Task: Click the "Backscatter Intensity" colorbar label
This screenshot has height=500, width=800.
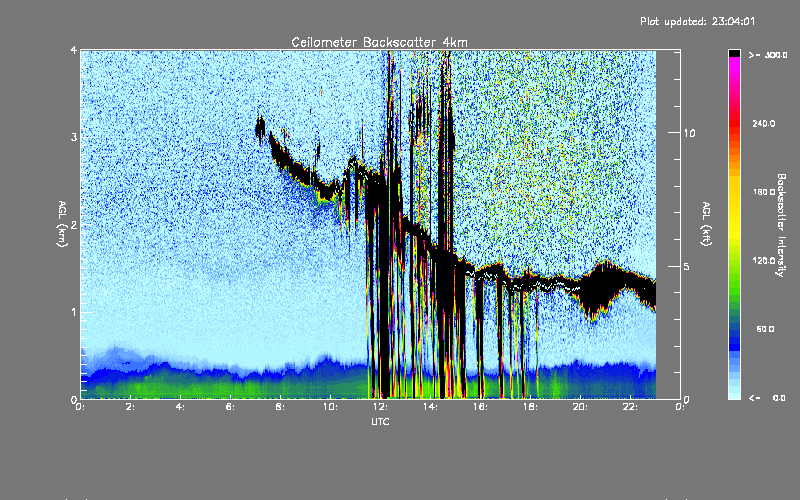Action: pyautogui.click(x=781, y=225)
